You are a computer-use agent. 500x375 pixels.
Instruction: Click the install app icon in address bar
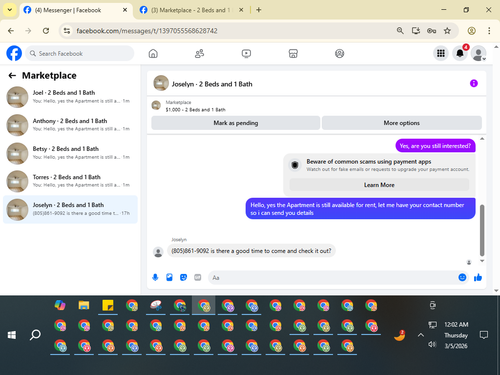416,31
